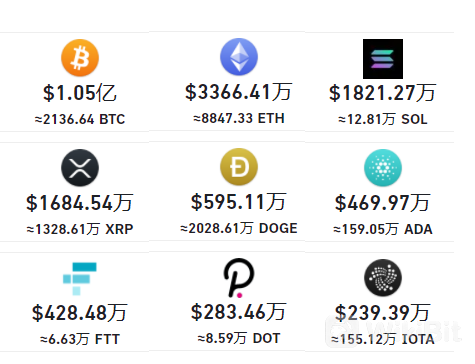Select the ≈2136.64 BTC text
475x364 pixels.
pyautogui.click(x=80, y=119)
